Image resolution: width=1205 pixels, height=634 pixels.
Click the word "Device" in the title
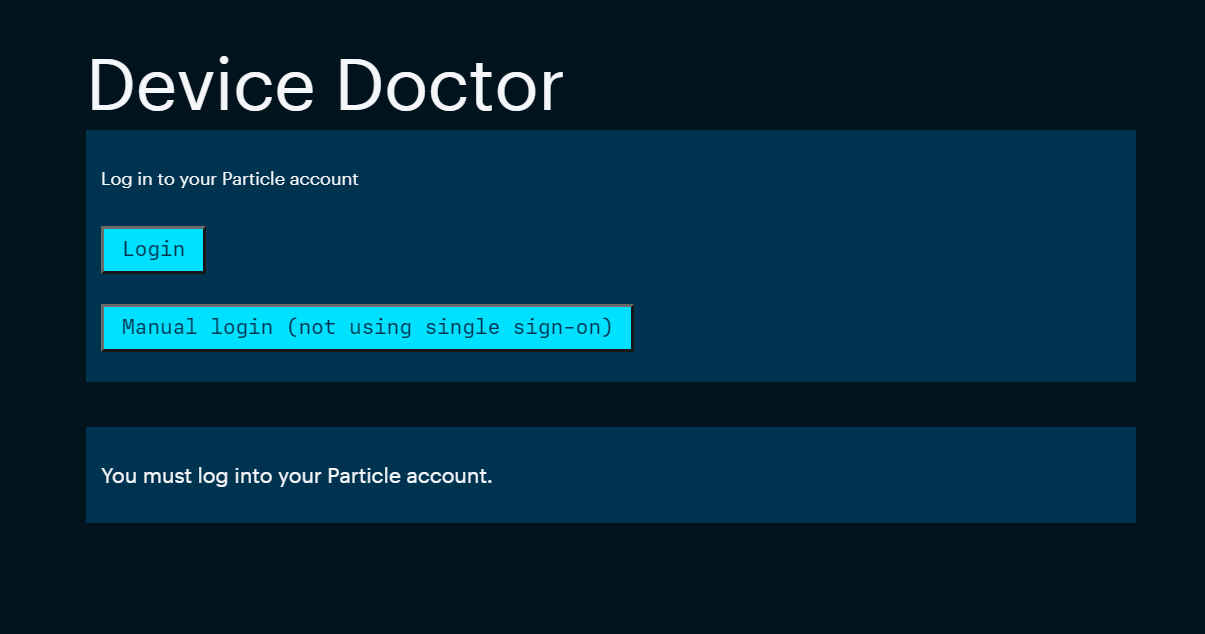201,86
